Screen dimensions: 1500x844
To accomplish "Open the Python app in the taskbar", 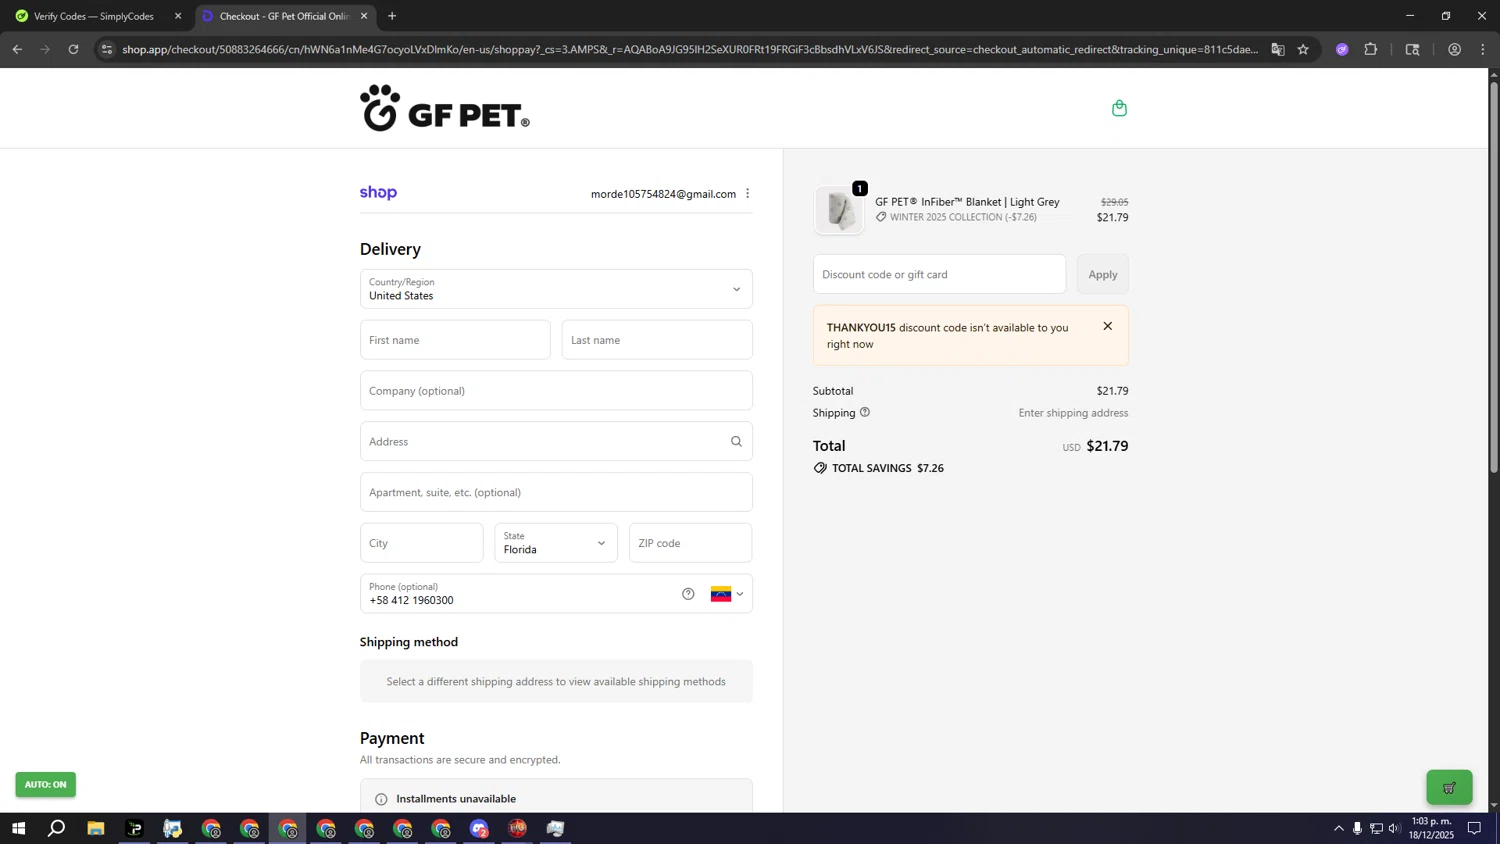I will 172,828.
